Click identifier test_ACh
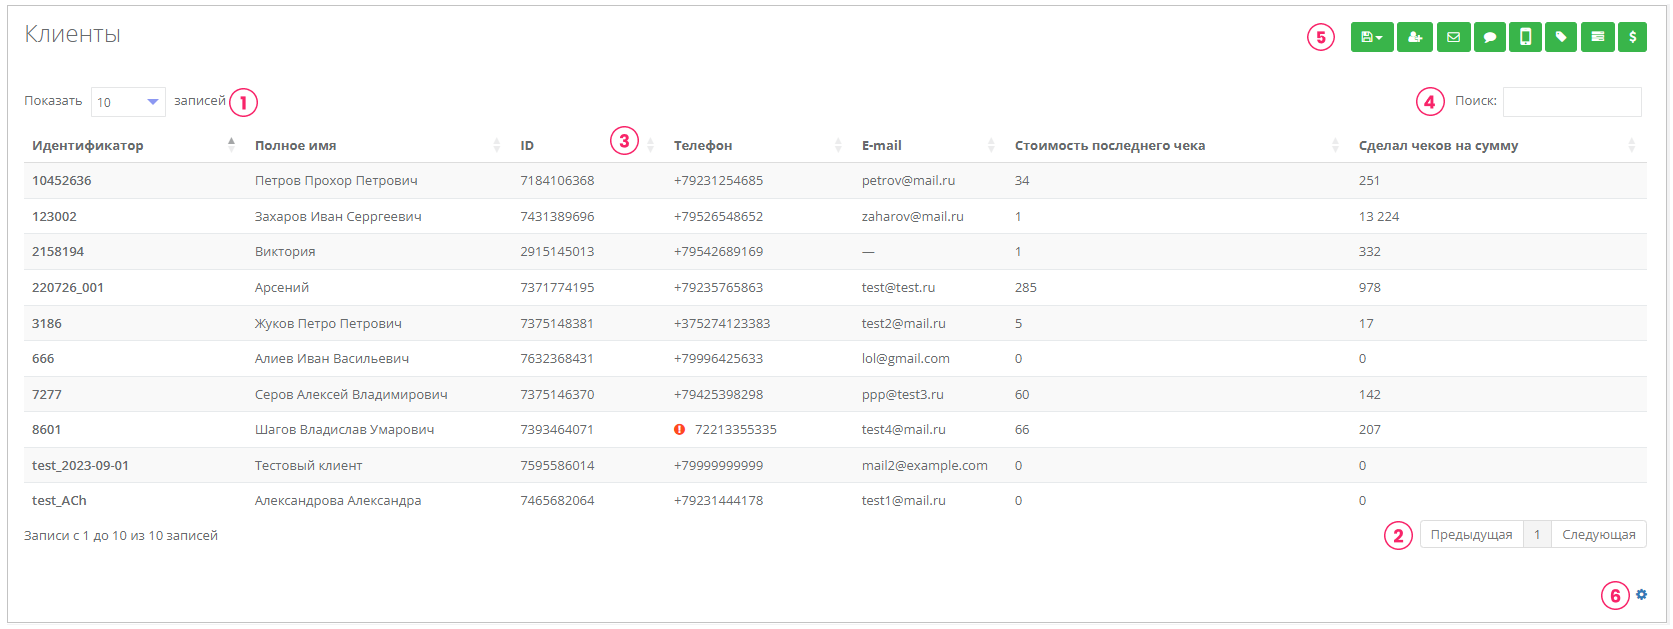Screen dimensions: 1673x629 [59, 501]
